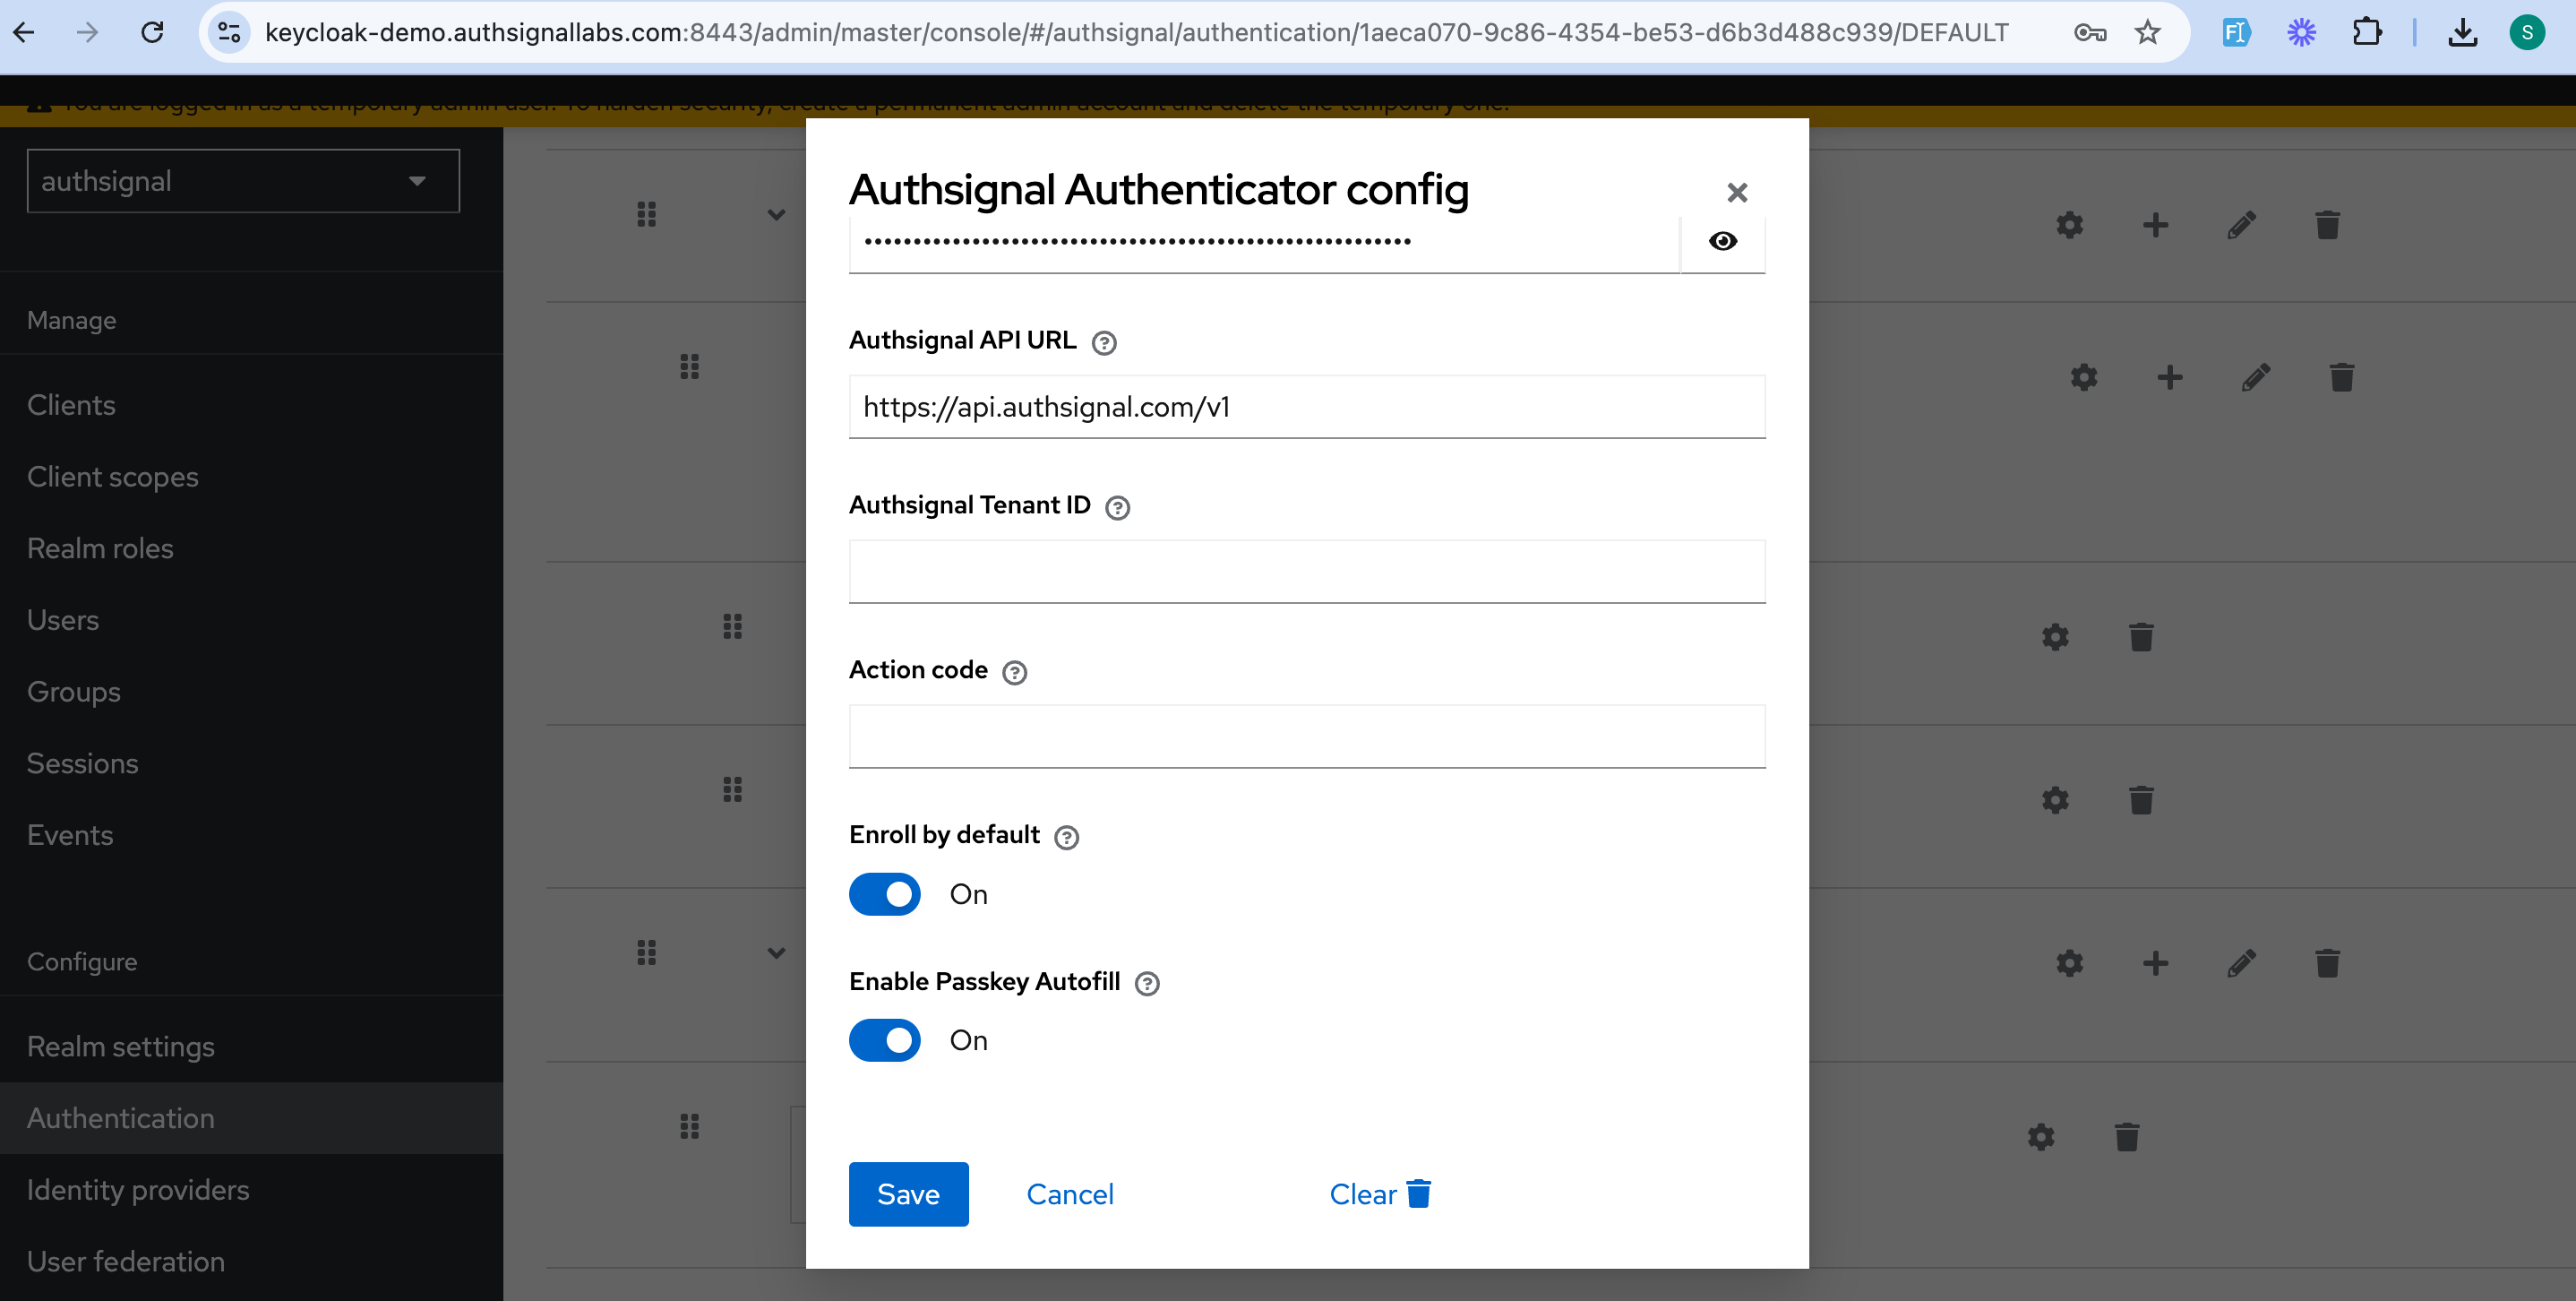Open settings gear in the bottom row
The height and width of the screenshot is (1301, 2576).
[2041, 1137]
